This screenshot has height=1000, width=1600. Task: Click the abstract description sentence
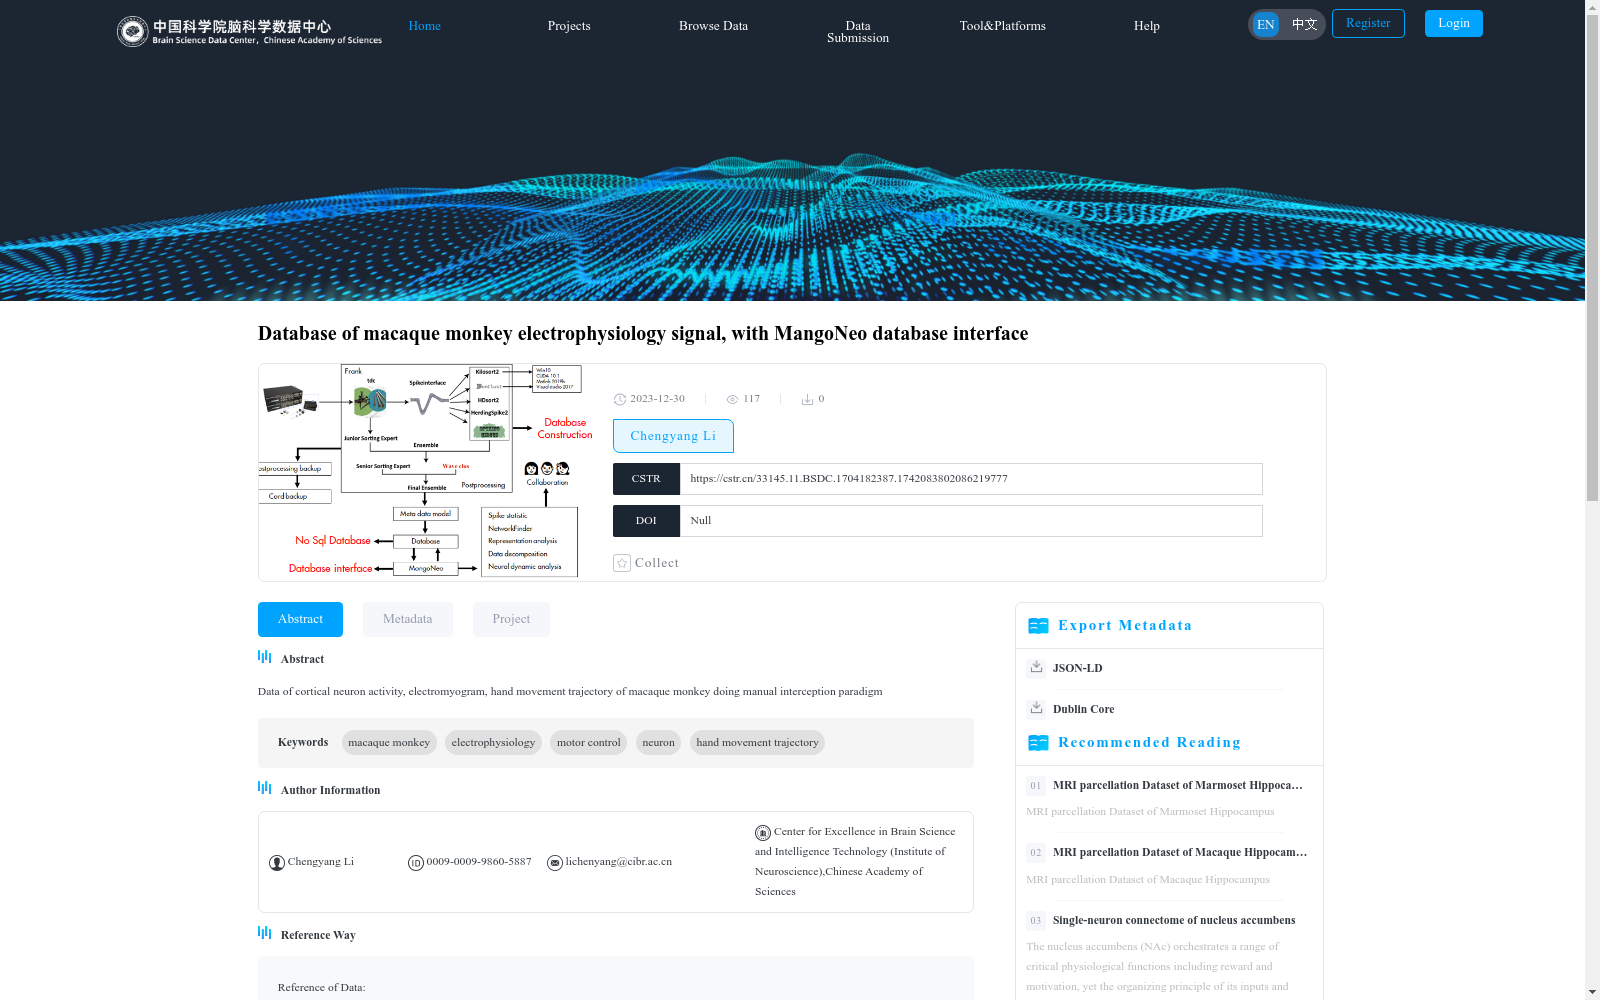(x=570, y=691)
